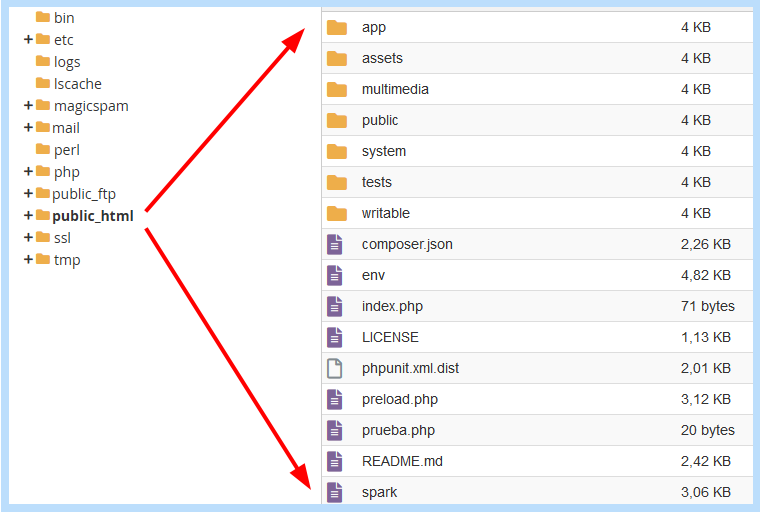
Task: Expand the magicspam folder plus sign
Action: click(28, 105)
